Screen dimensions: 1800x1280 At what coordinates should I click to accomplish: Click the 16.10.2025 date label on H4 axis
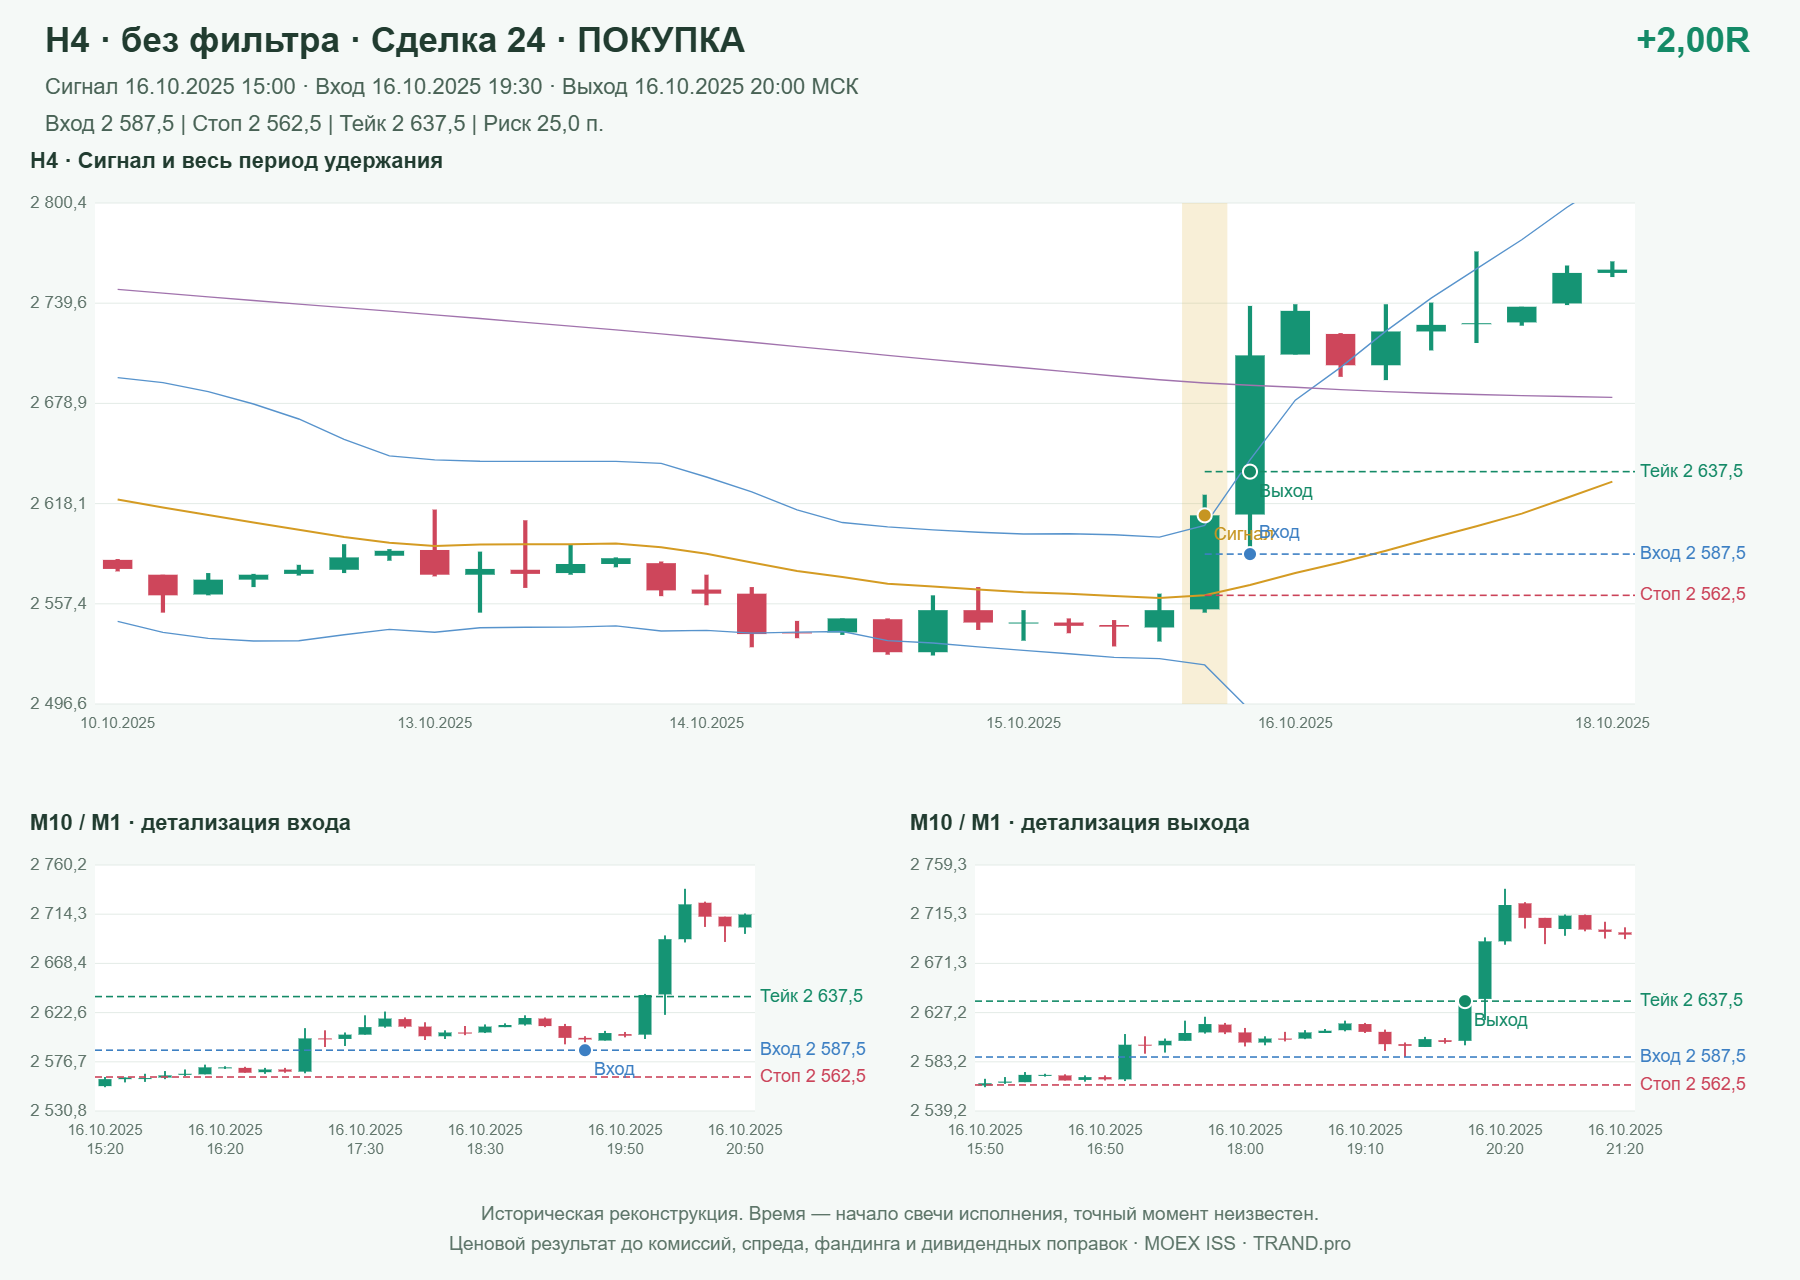pos(1295,723)
